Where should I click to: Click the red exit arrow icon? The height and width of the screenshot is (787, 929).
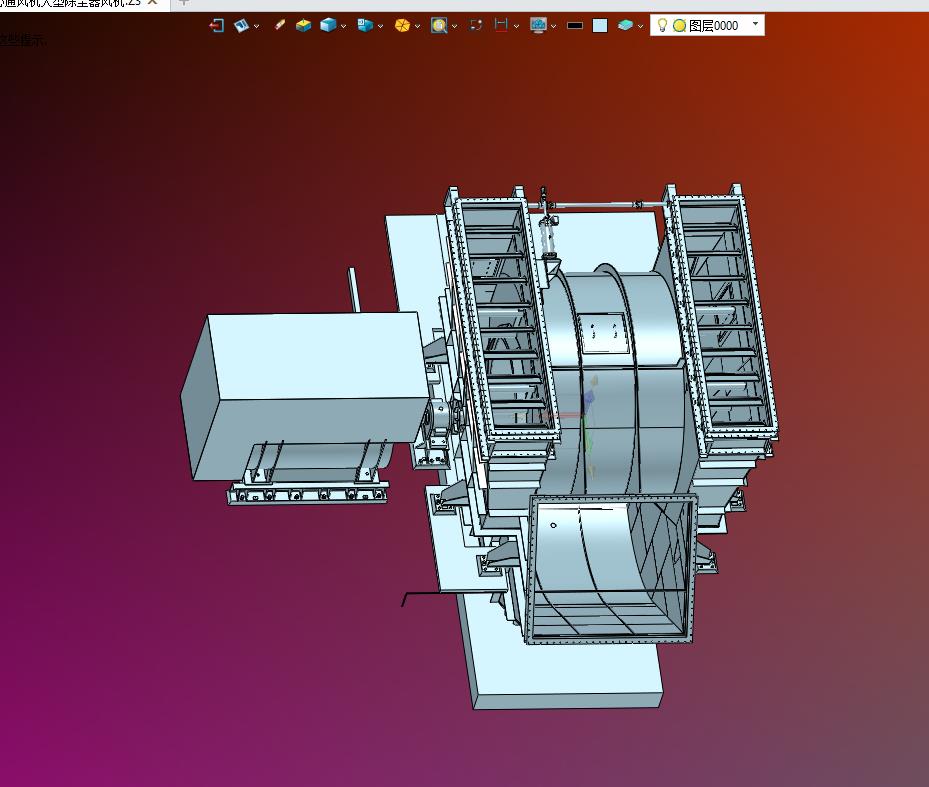[216, 25]
